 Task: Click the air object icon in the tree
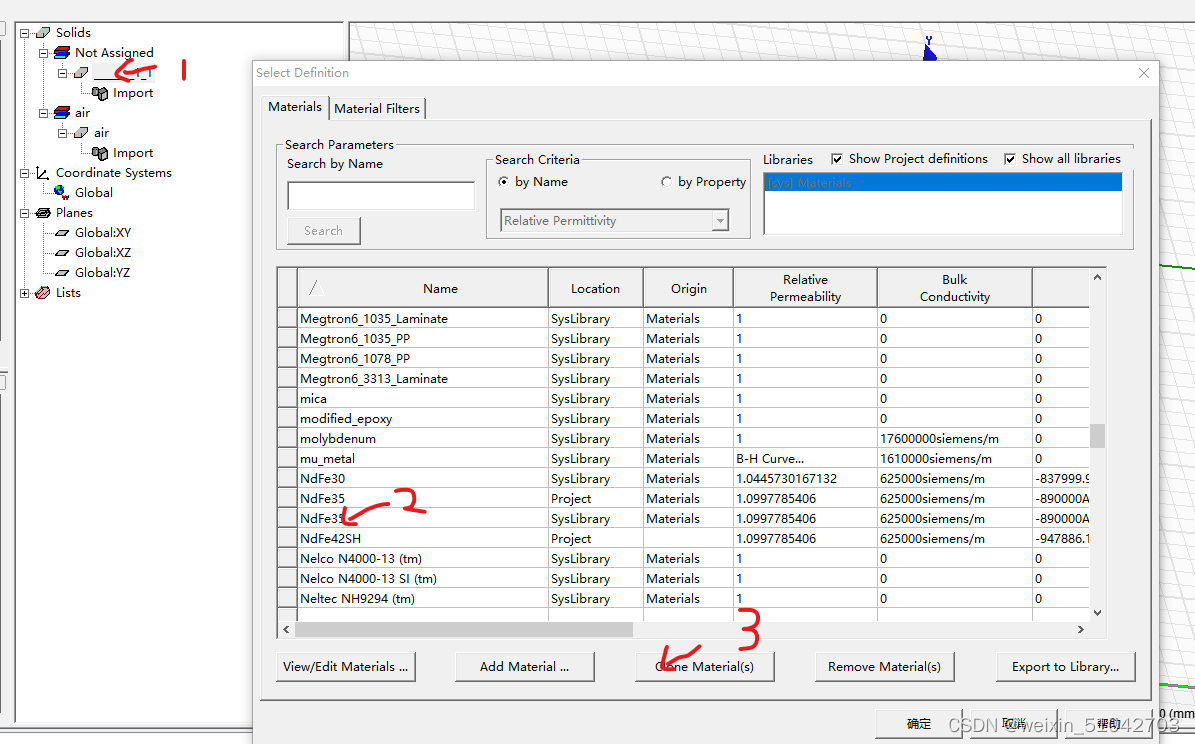pos(81,132)
